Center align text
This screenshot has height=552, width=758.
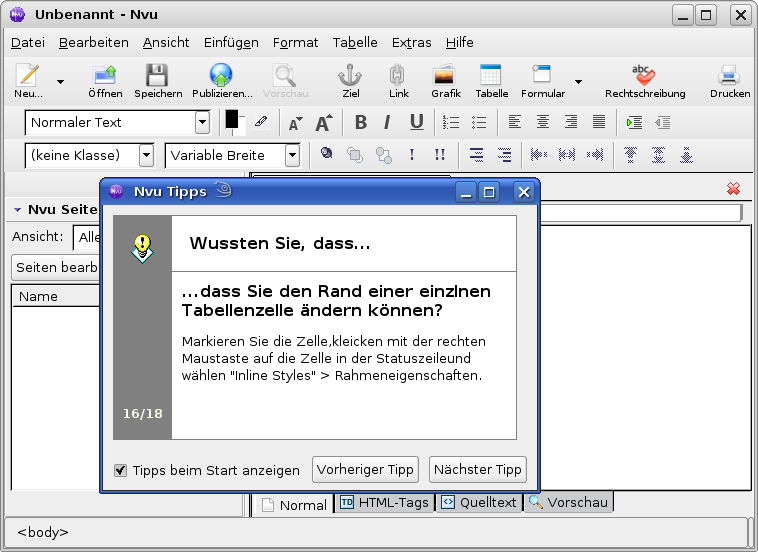[543, 122]
